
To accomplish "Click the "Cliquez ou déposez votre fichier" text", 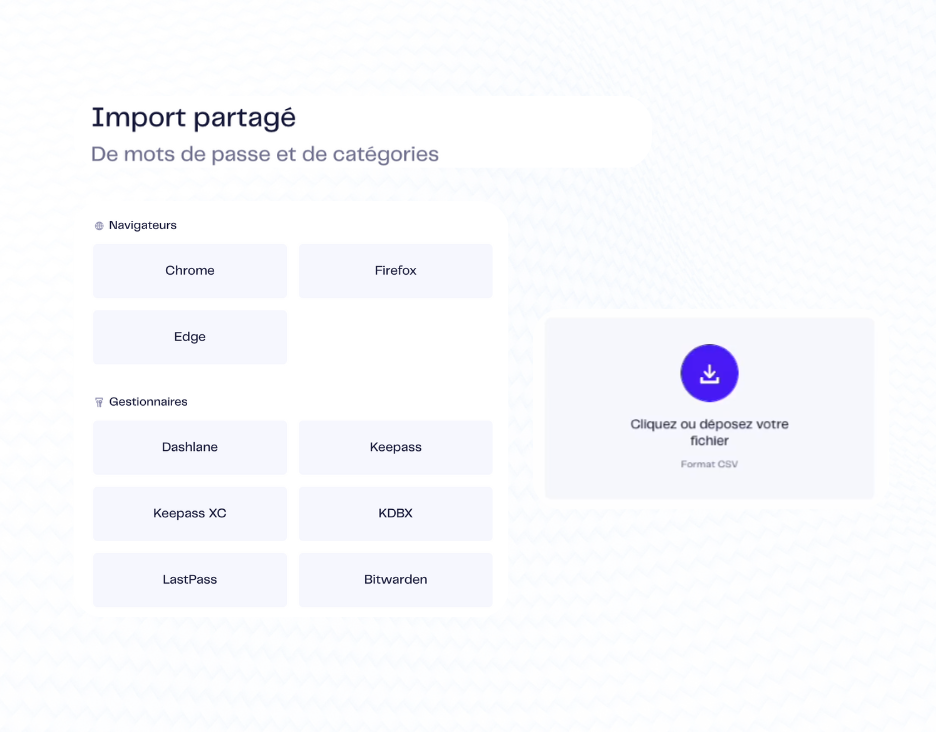I will coord(709,432).
